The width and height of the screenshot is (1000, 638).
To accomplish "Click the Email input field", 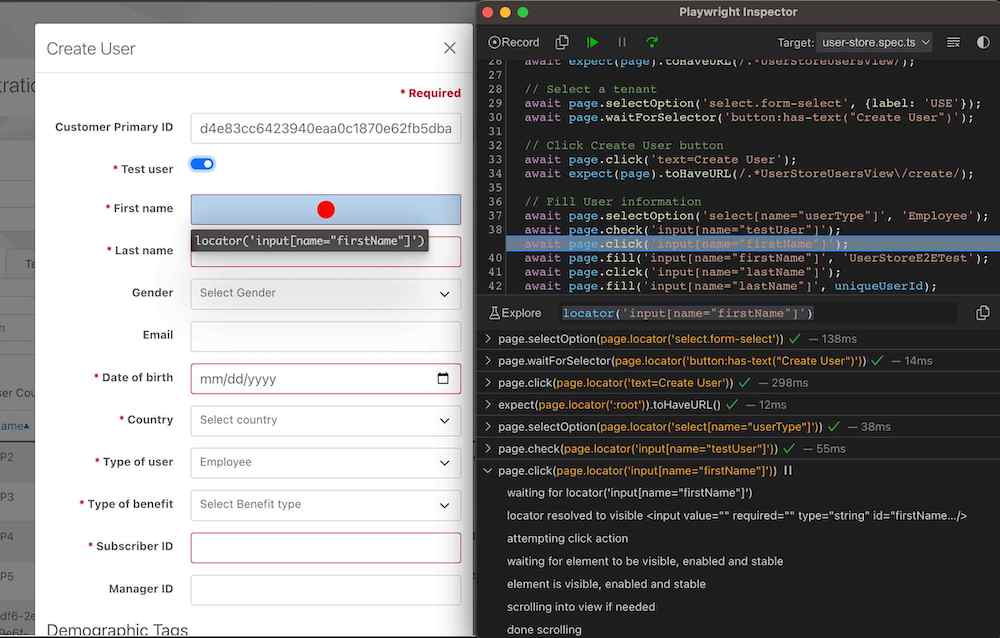I will [x=325, y=336].
